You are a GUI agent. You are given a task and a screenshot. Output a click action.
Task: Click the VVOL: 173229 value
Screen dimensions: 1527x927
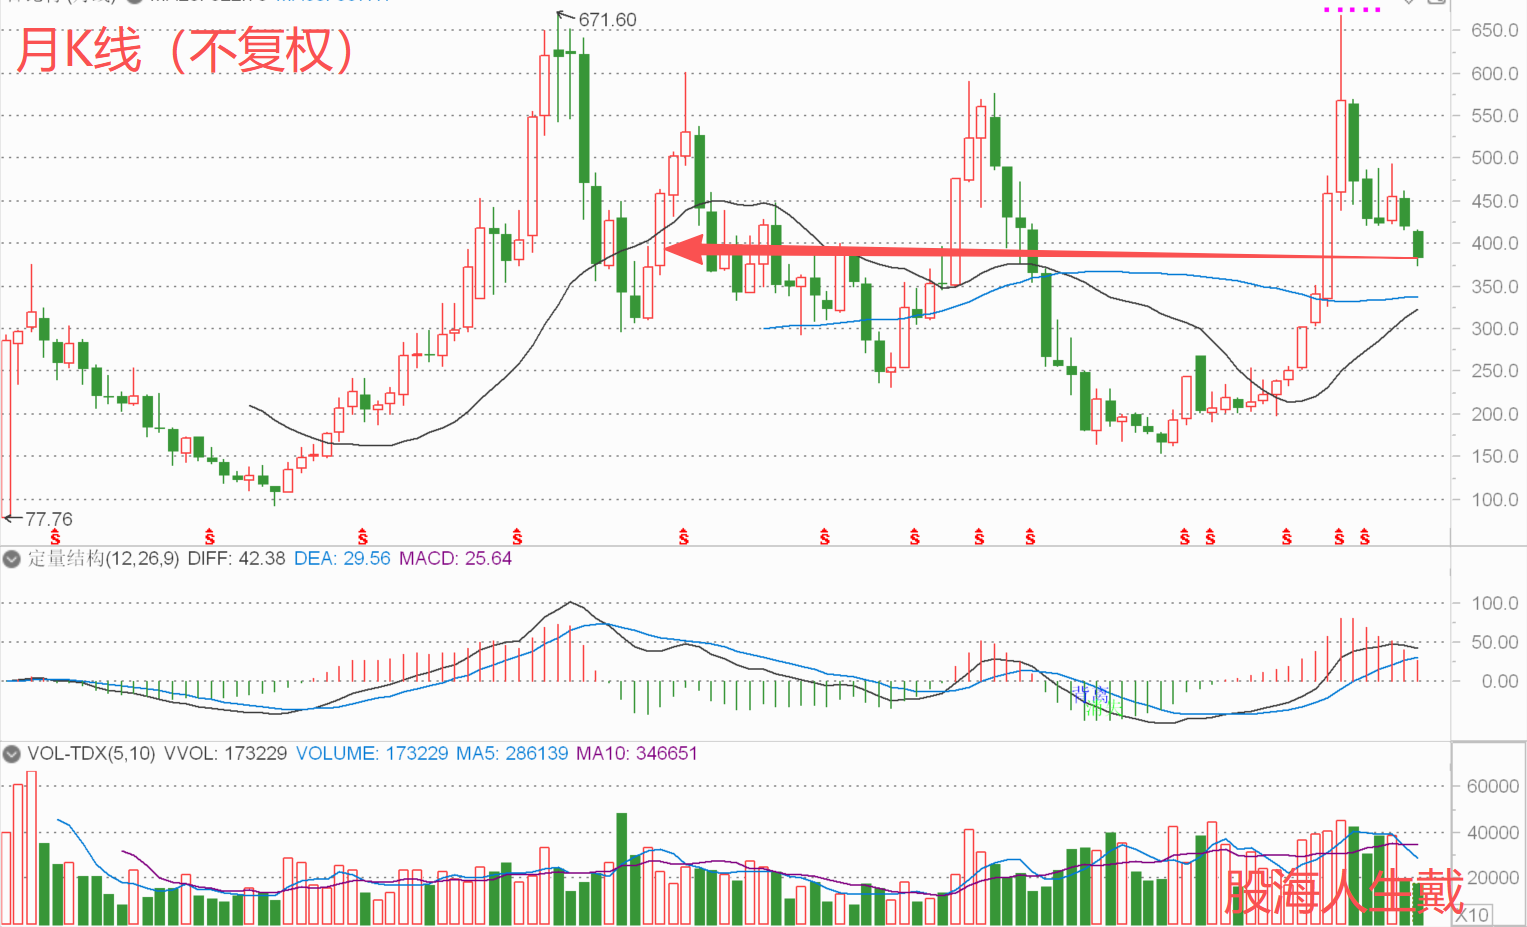tap(225, 753)
